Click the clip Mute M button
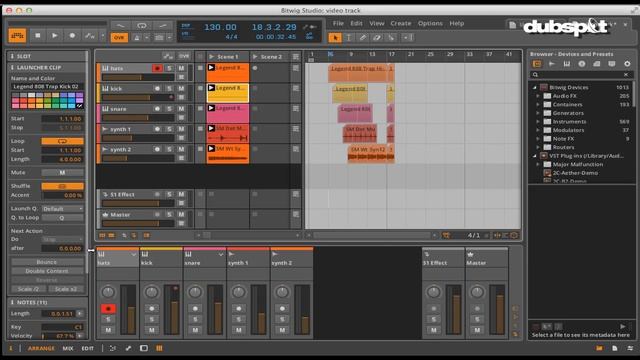 click(x=62, y=173)
